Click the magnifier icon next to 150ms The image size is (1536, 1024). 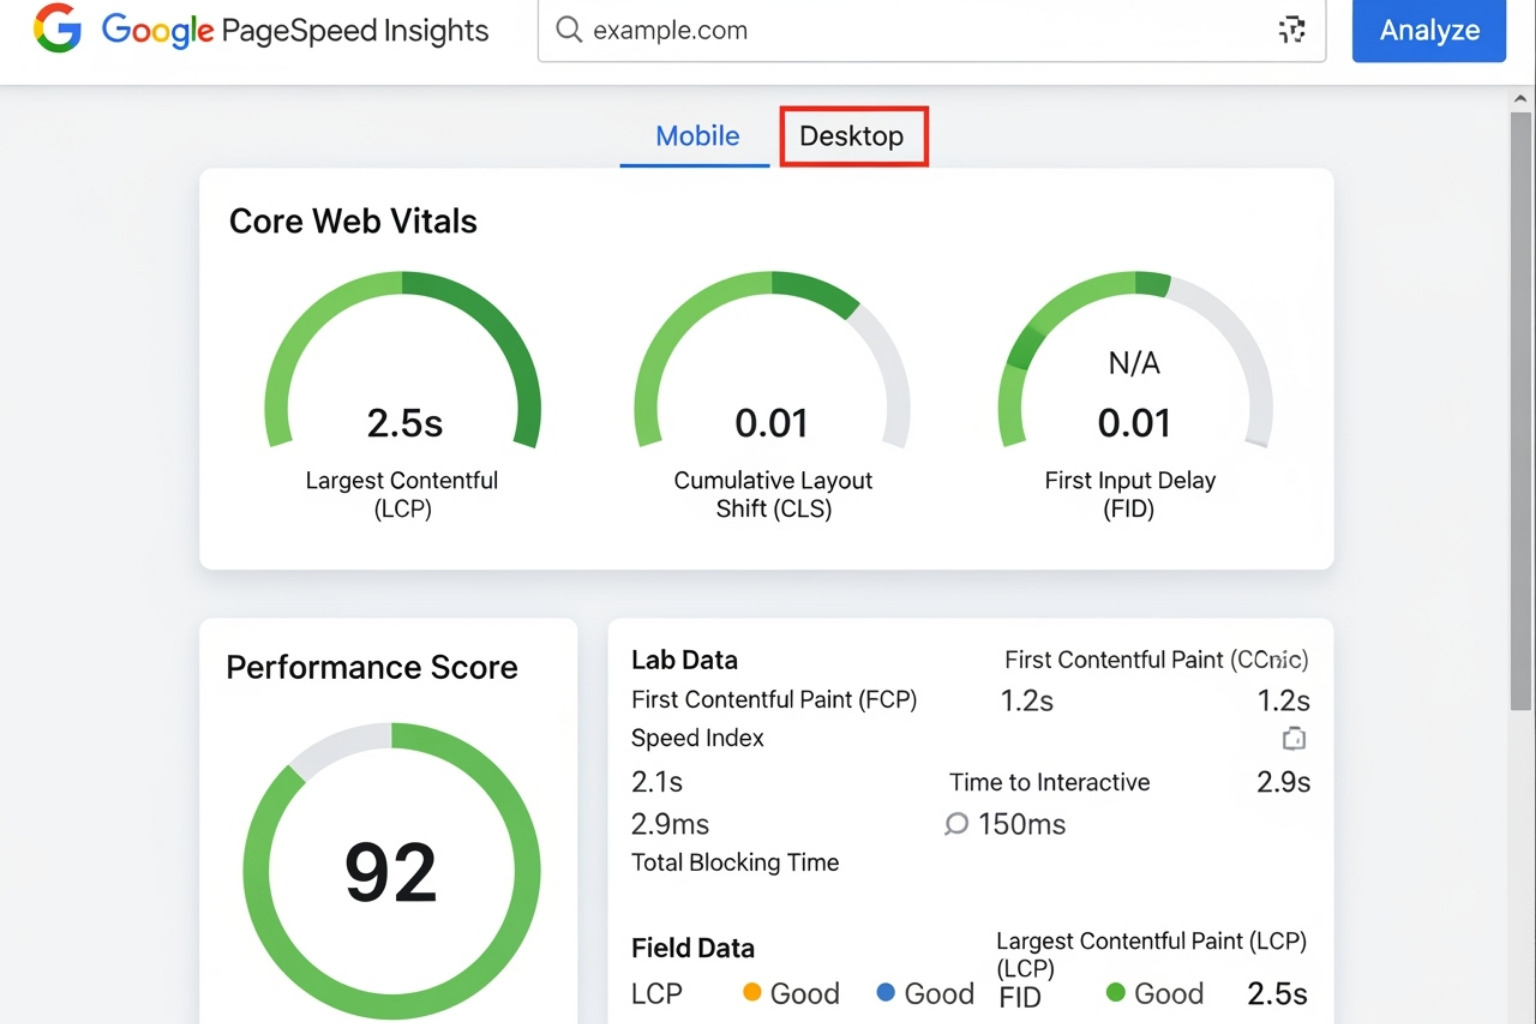(956, 824)
